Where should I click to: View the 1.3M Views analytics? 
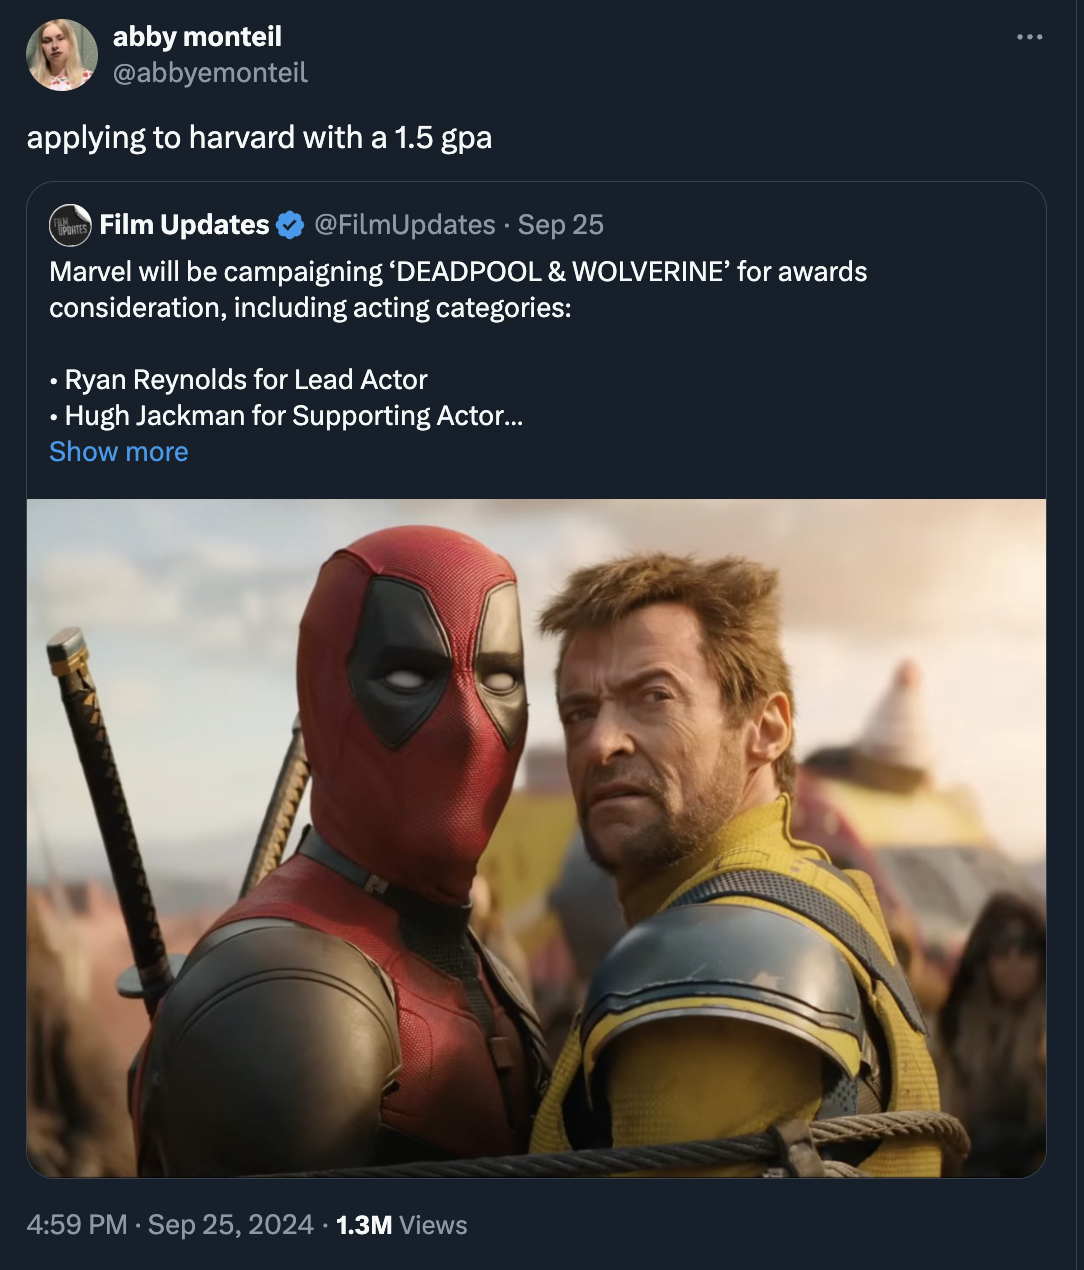[402, 1225]
